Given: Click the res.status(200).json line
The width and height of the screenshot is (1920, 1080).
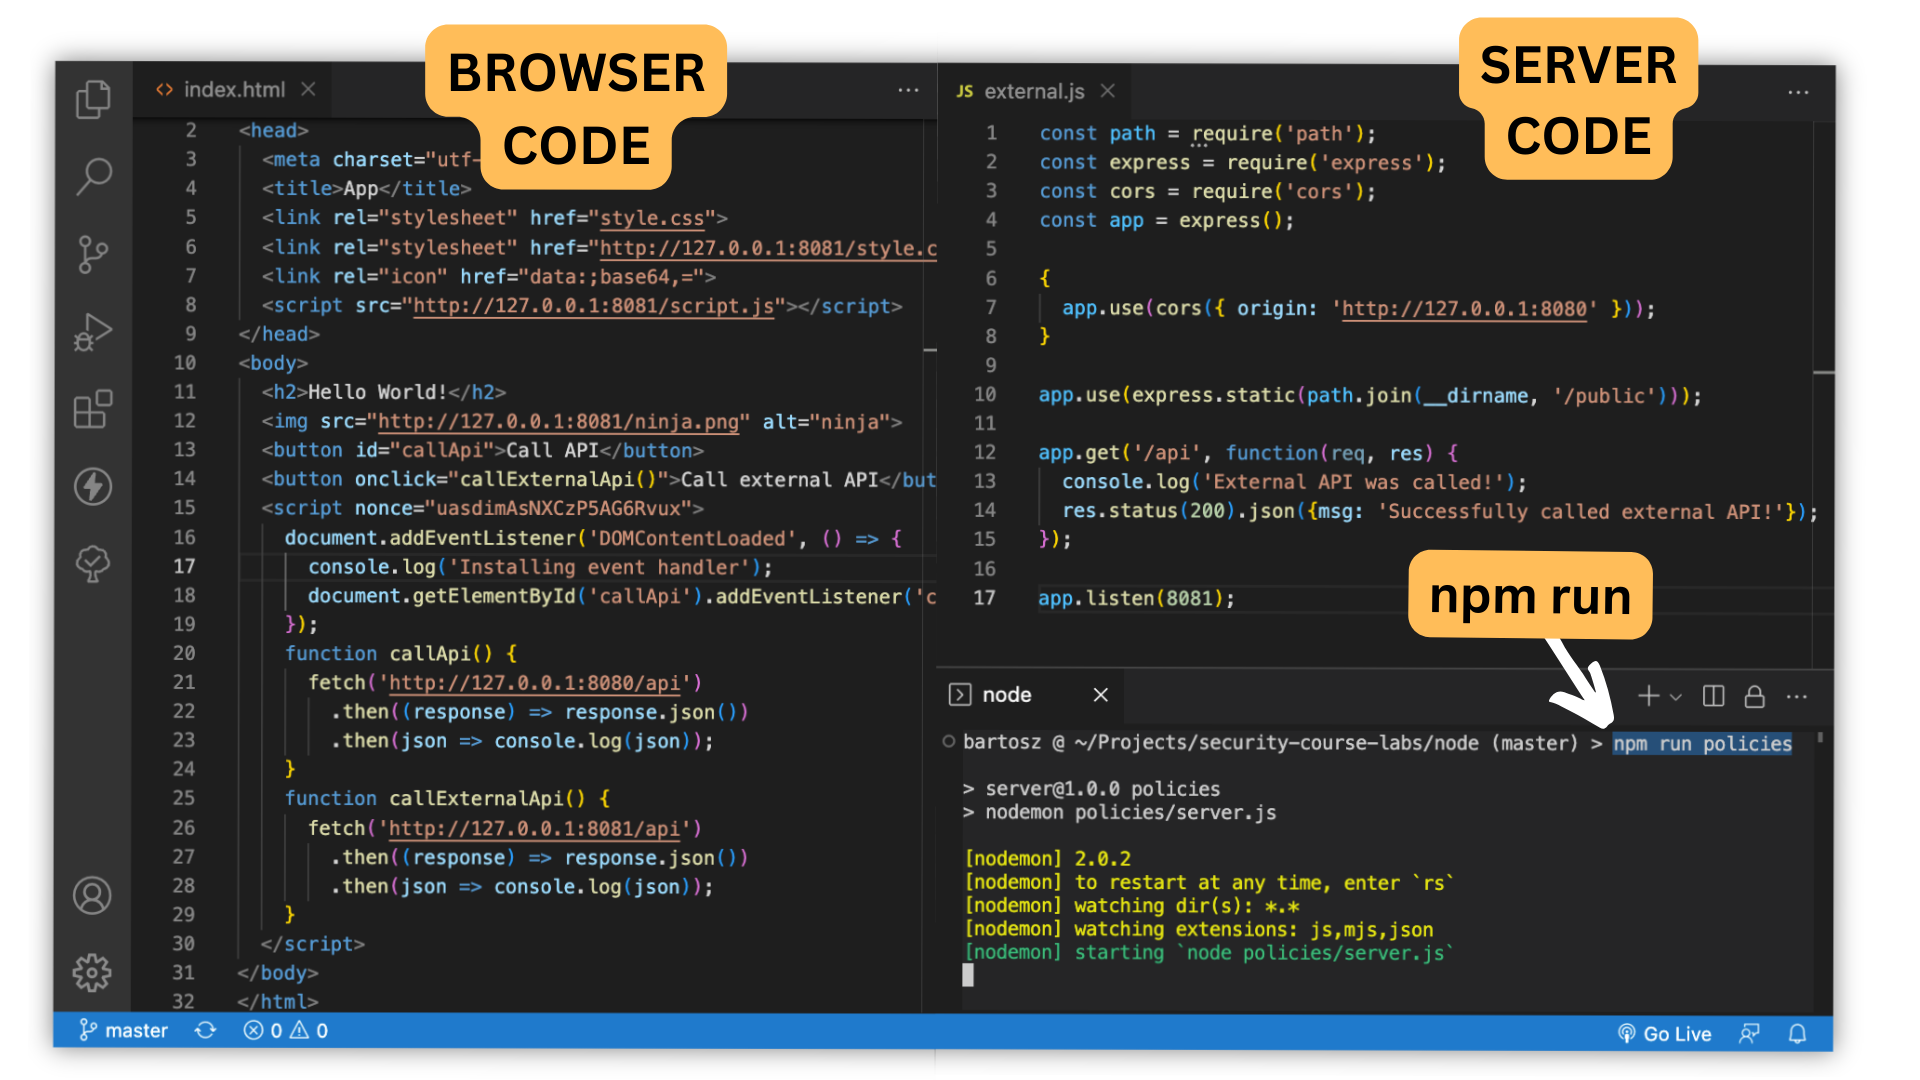Looking at the screenshot, I should click(x=1440, y=512).
